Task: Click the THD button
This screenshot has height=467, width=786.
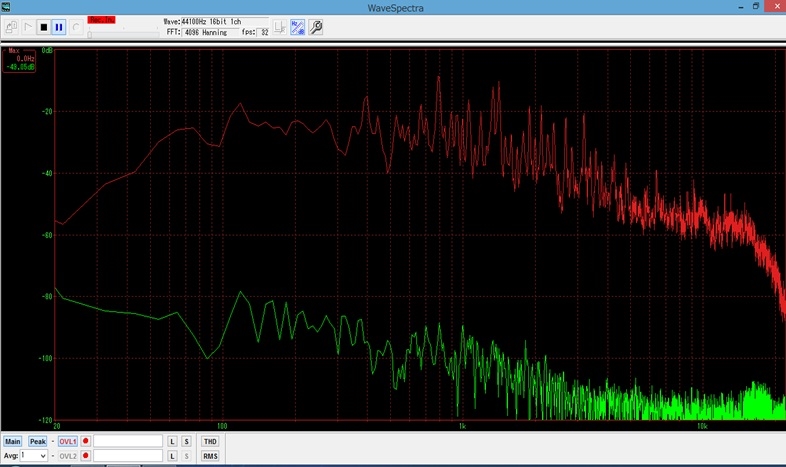Action: pos(210,441)
